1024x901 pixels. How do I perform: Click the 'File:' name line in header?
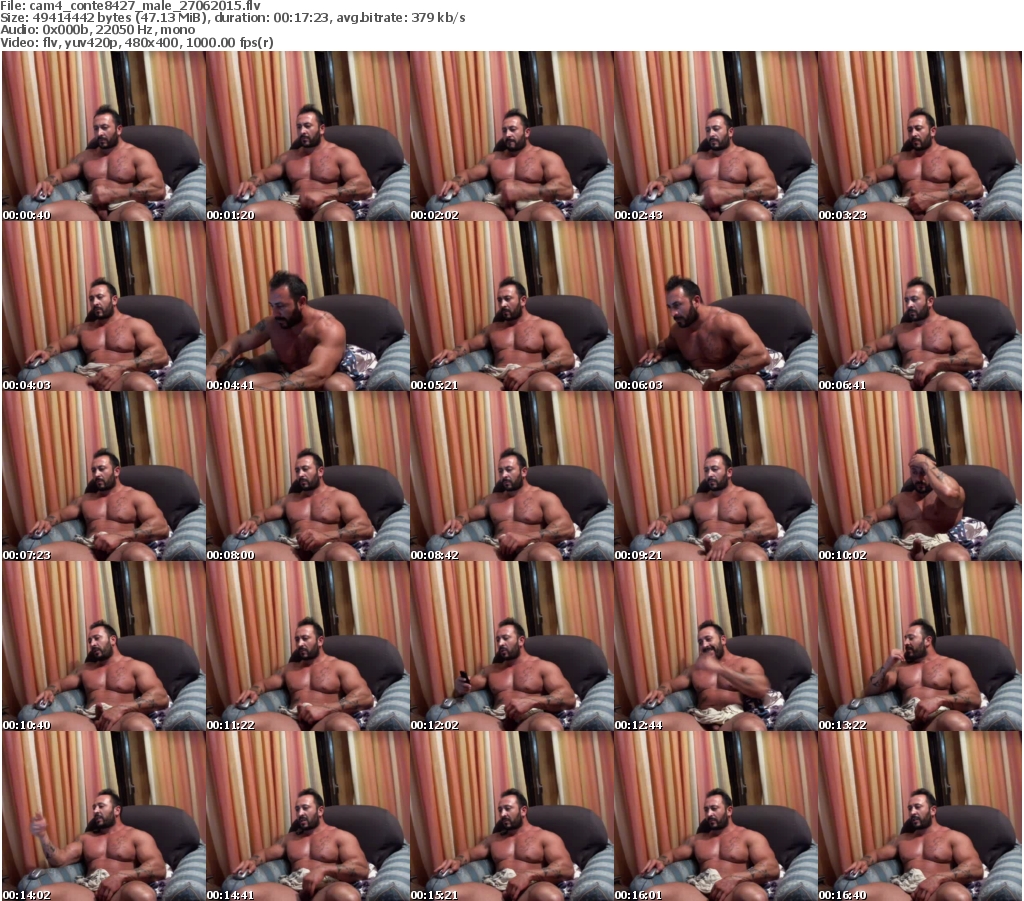(131, 6)
